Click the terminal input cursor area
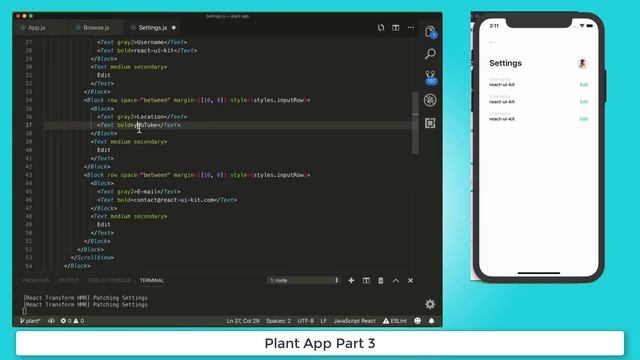This screenshot has height=360, width=640. [x=24, y=311]
